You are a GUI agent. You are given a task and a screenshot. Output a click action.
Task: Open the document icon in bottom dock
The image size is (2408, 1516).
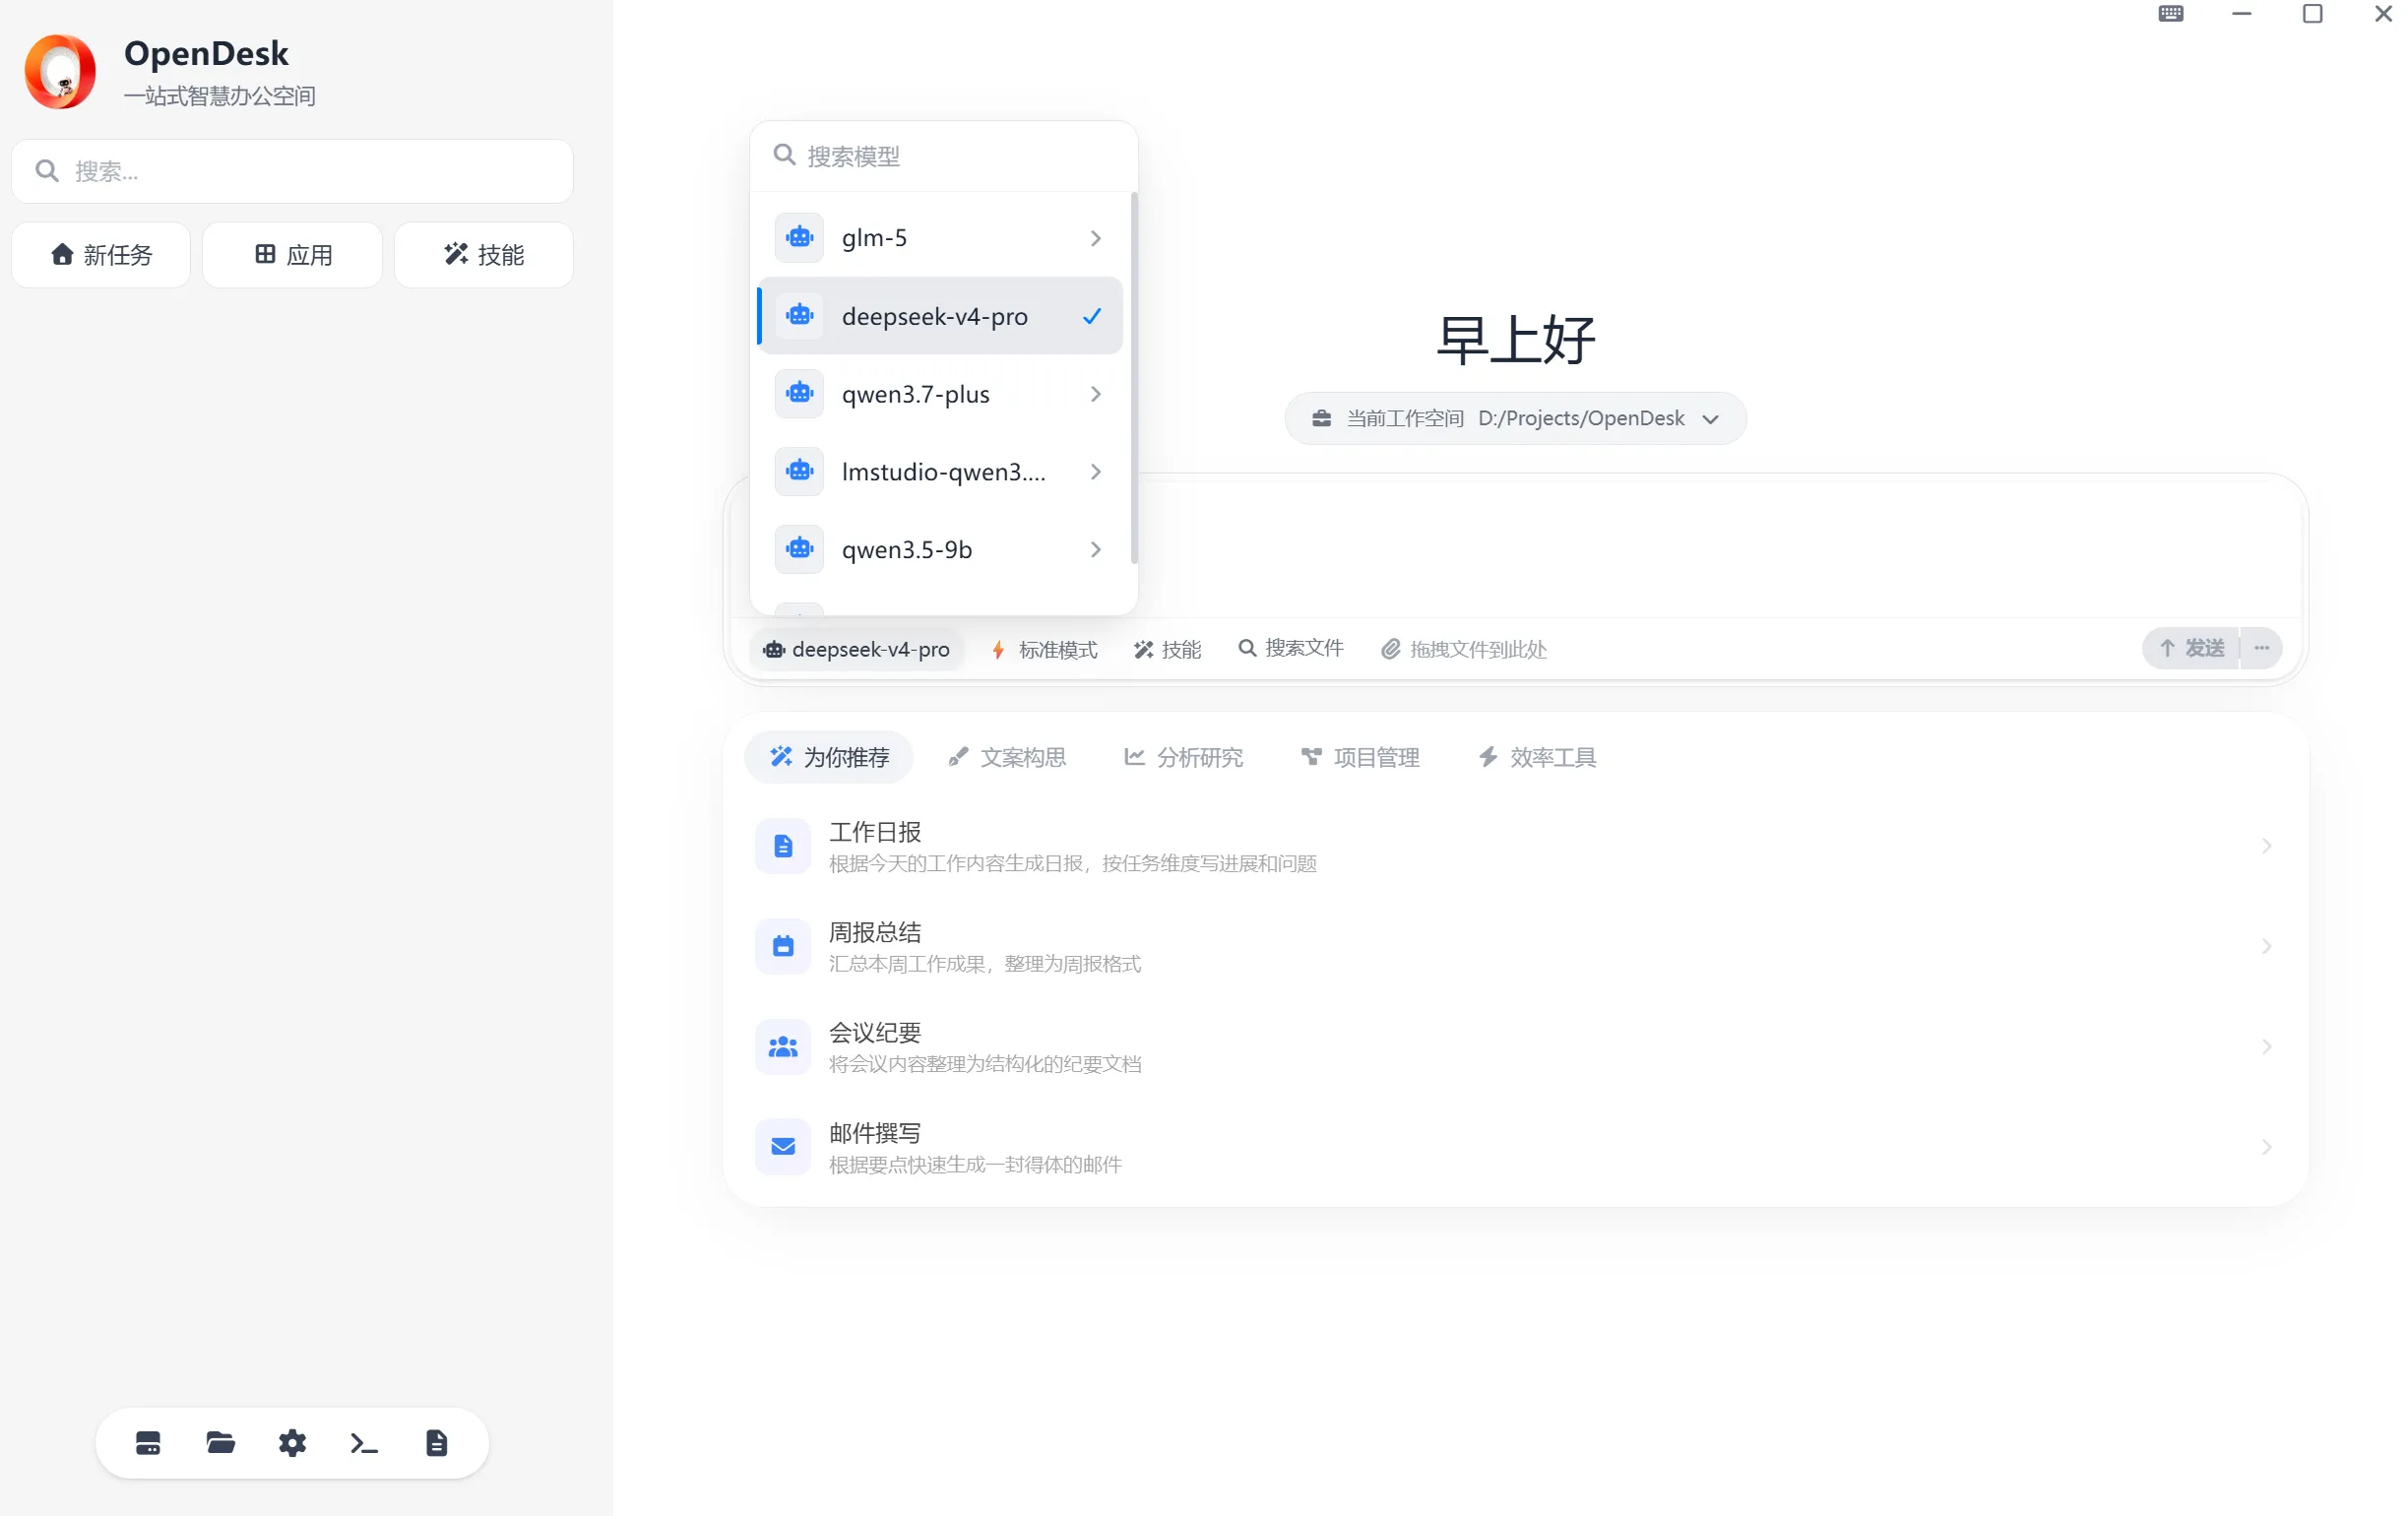pyautogui.click(x=437, y=1442)
